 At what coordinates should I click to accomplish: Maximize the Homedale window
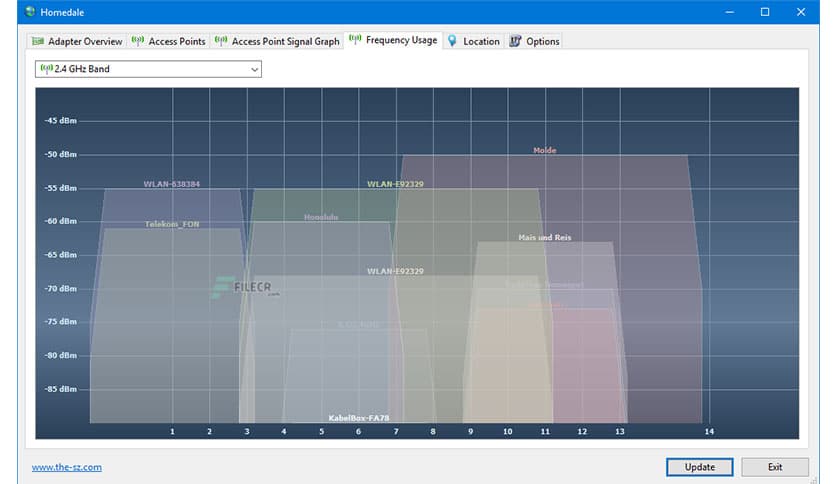pyautogui.click(x=765, y=12)
